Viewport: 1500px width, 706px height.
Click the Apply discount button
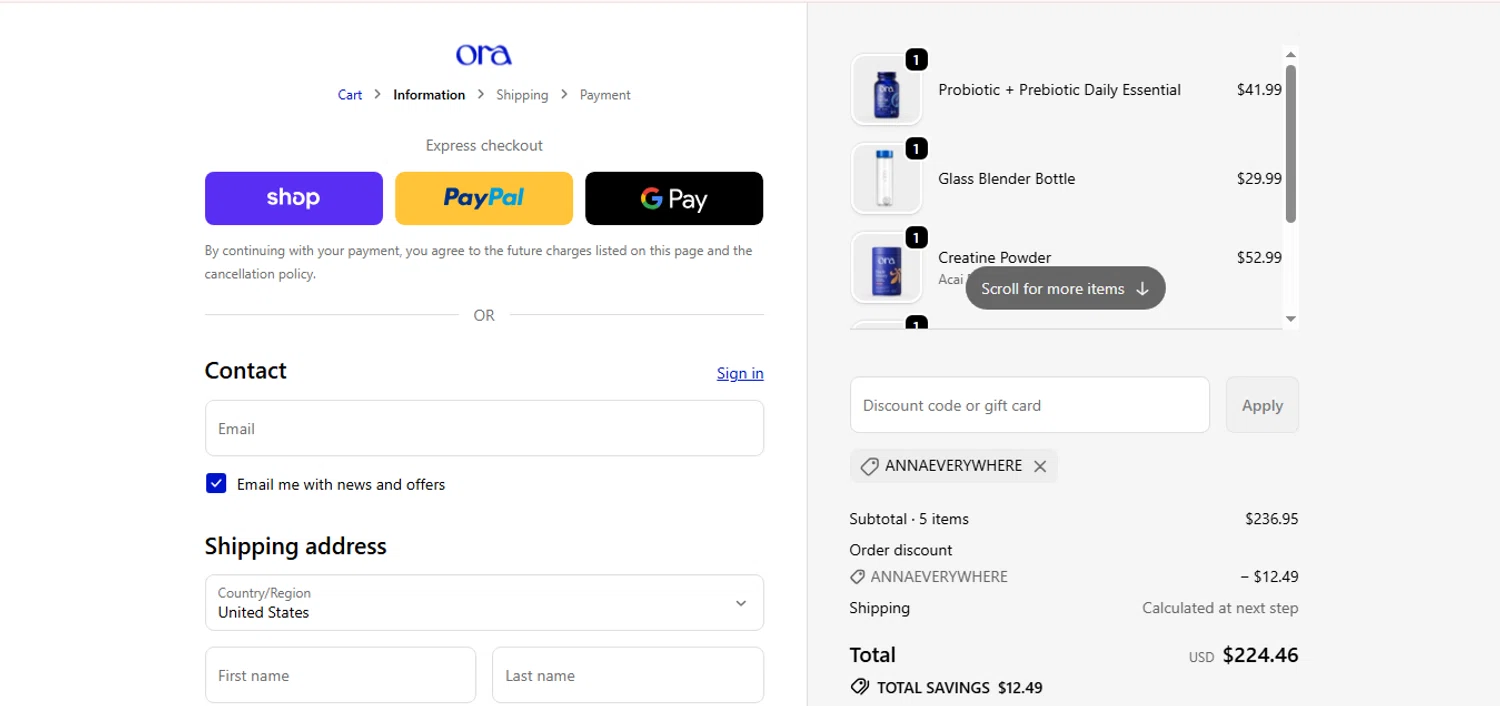(x=1262, y=405)
